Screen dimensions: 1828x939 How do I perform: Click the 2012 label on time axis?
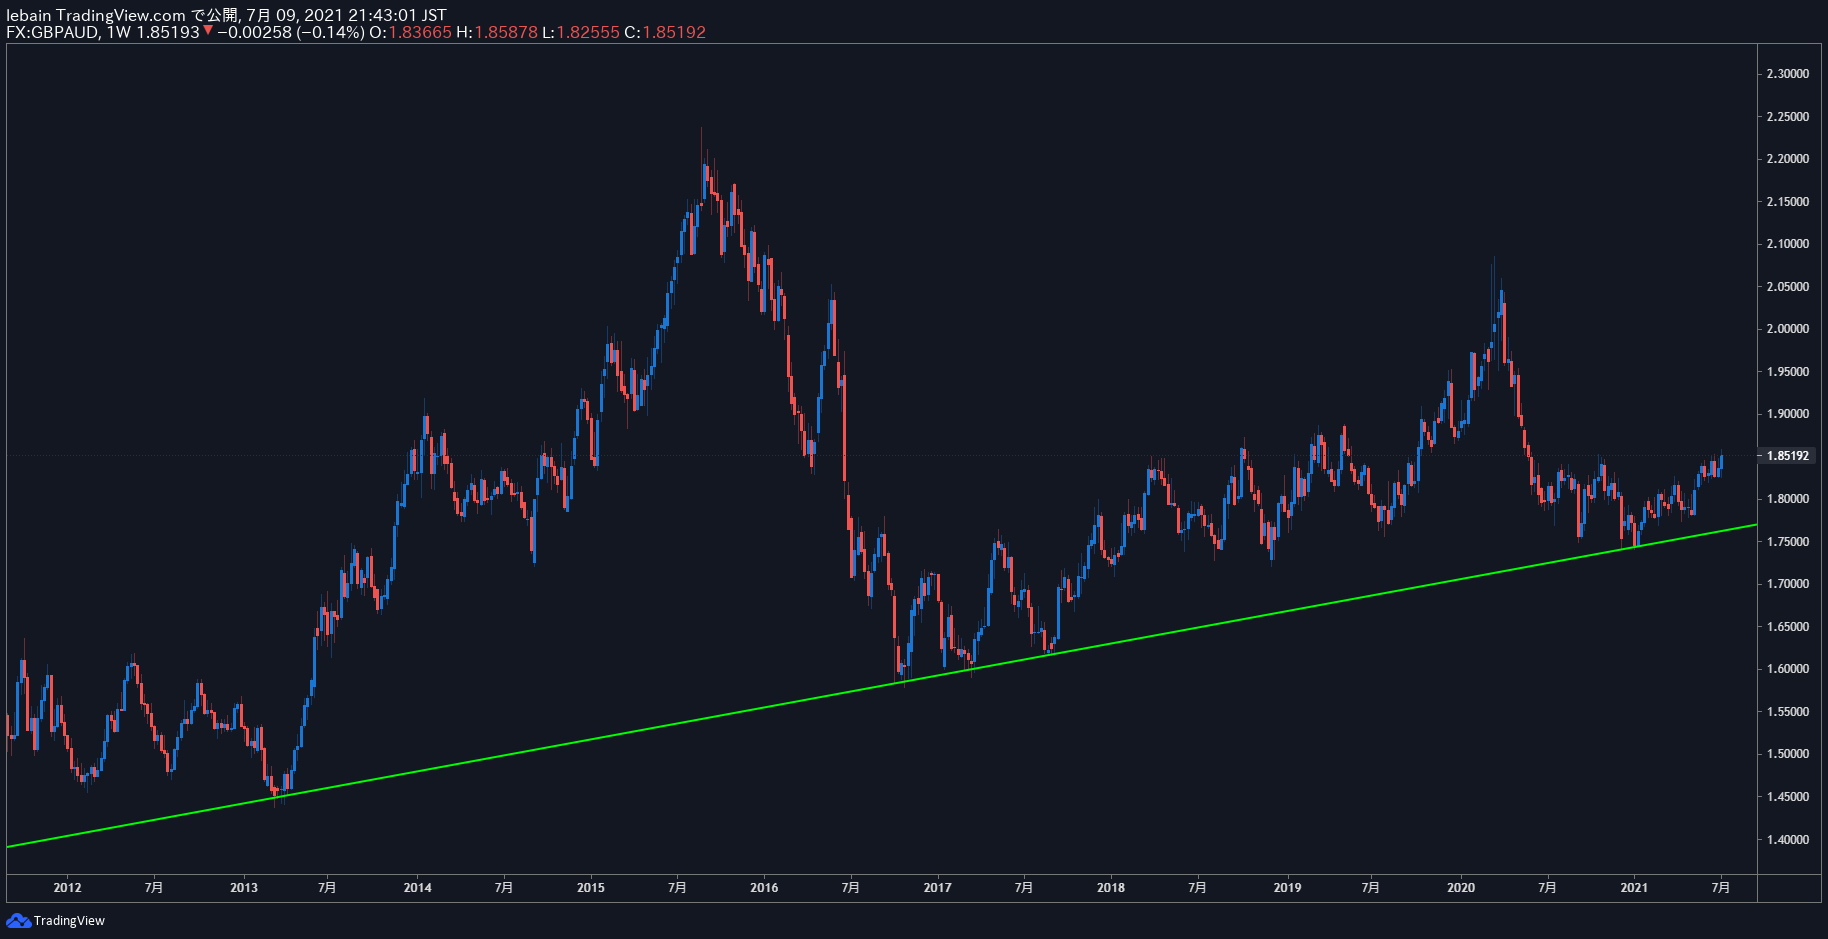[67, 888]
